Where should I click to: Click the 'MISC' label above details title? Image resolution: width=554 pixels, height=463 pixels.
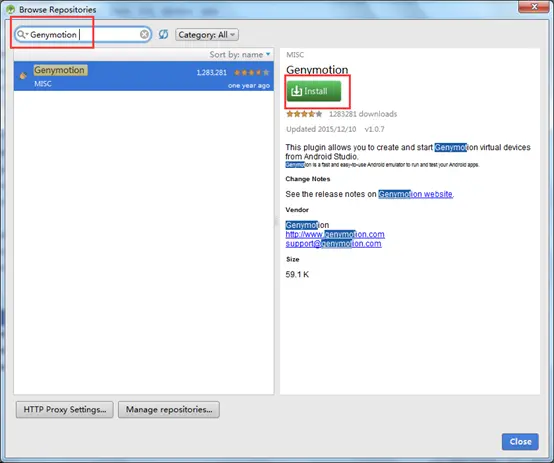tap(295, 55)
